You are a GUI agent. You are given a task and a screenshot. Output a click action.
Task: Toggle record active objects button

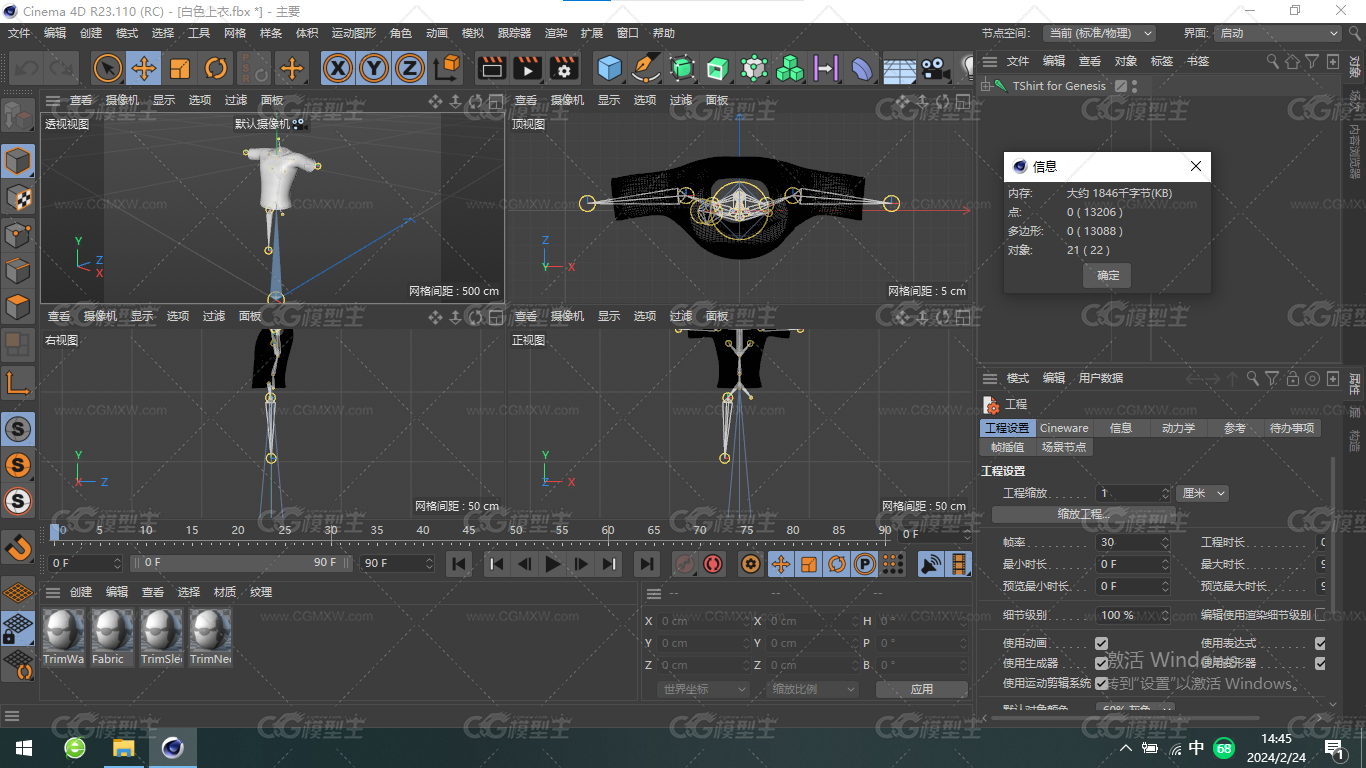tap(685, 564)
